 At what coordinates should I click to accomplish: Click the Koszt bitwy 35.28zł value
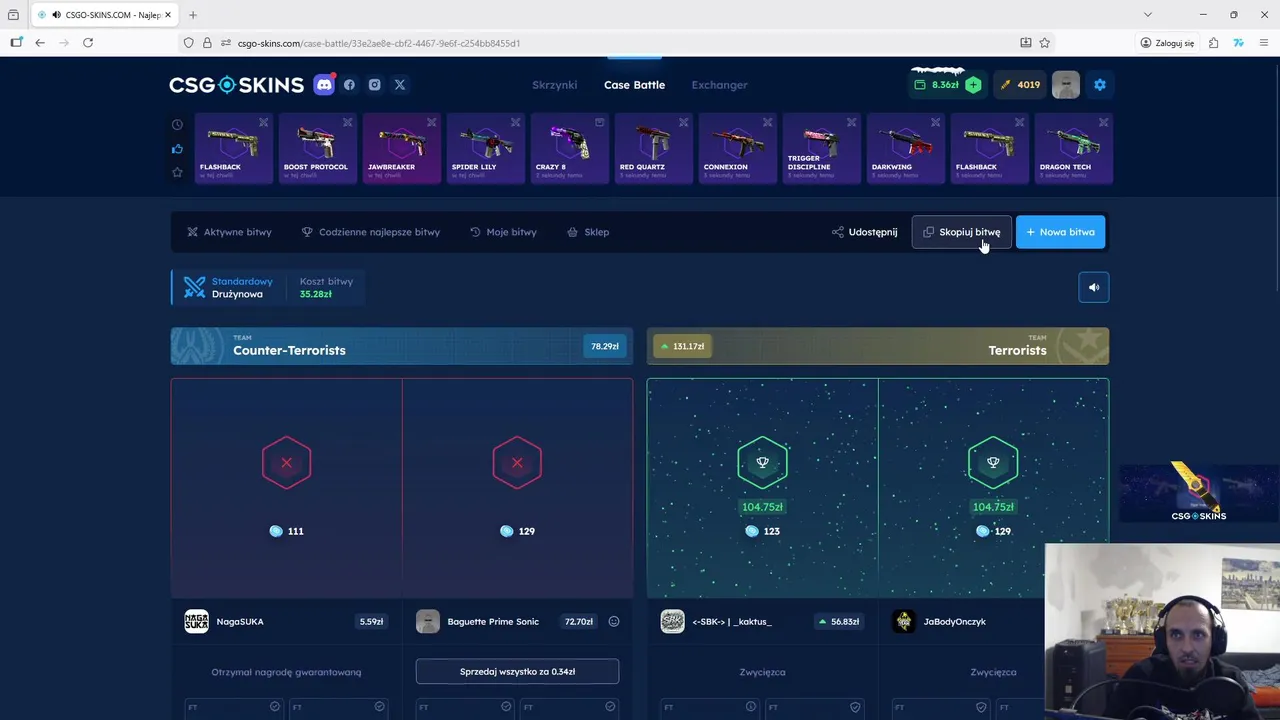tap(316, 294)
